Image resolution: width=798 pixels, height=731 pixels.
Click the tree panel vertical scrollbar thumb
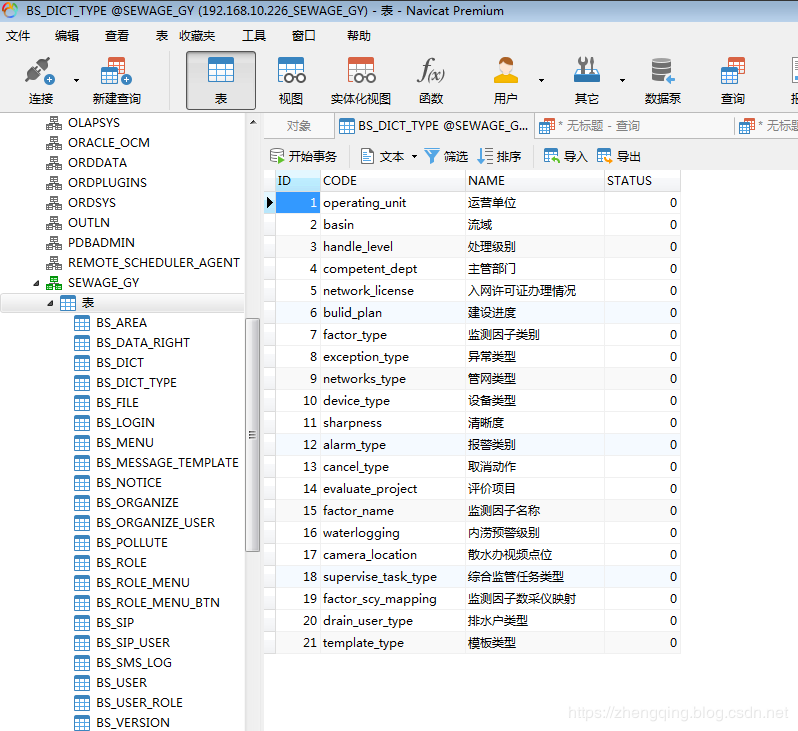(x=252, y=435)
